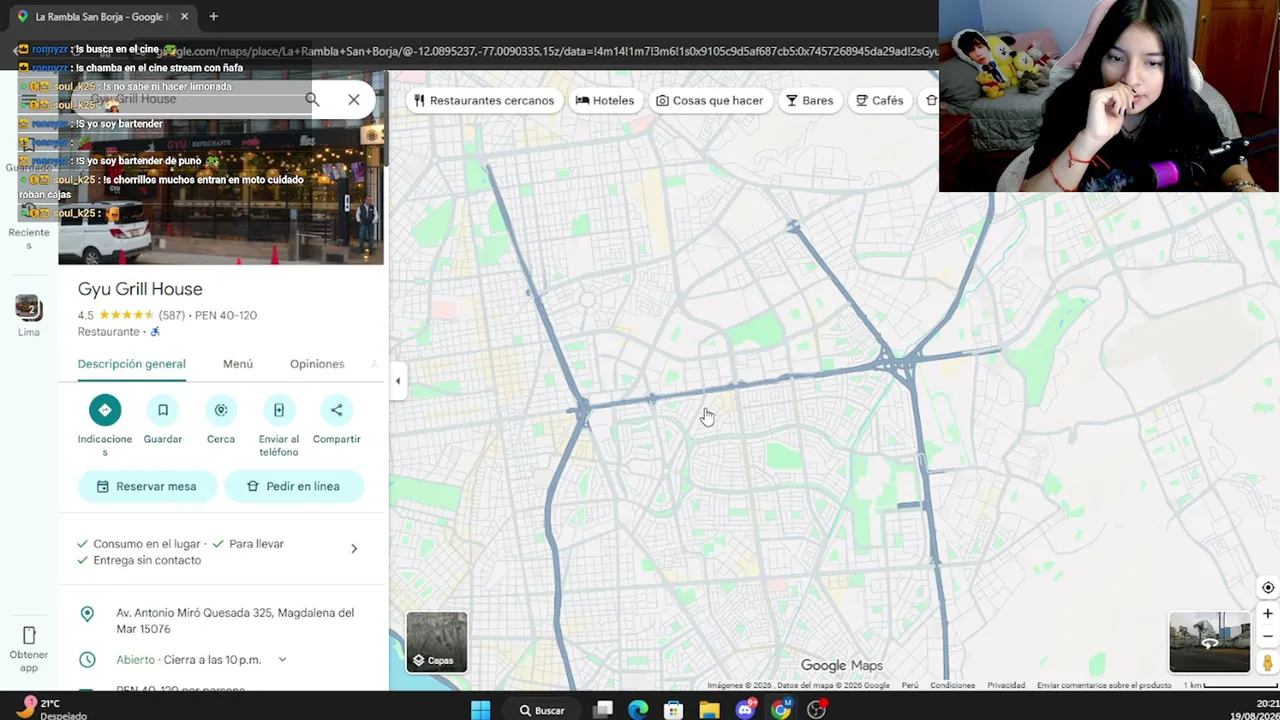
Task: Send place to phone icon
Action: 279,410
